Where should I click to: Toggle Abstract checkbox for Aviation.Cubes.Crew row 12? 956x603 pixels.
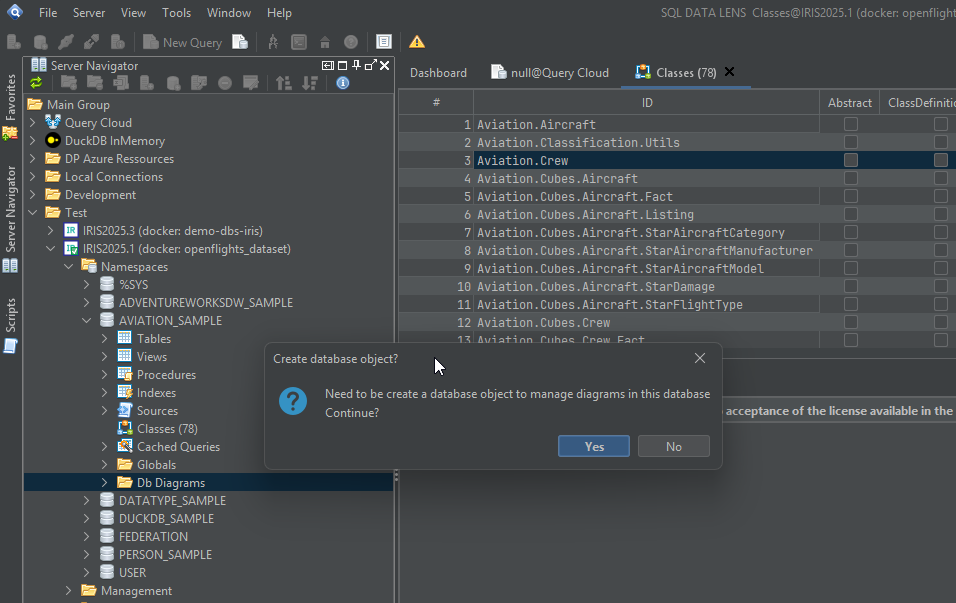851,322
